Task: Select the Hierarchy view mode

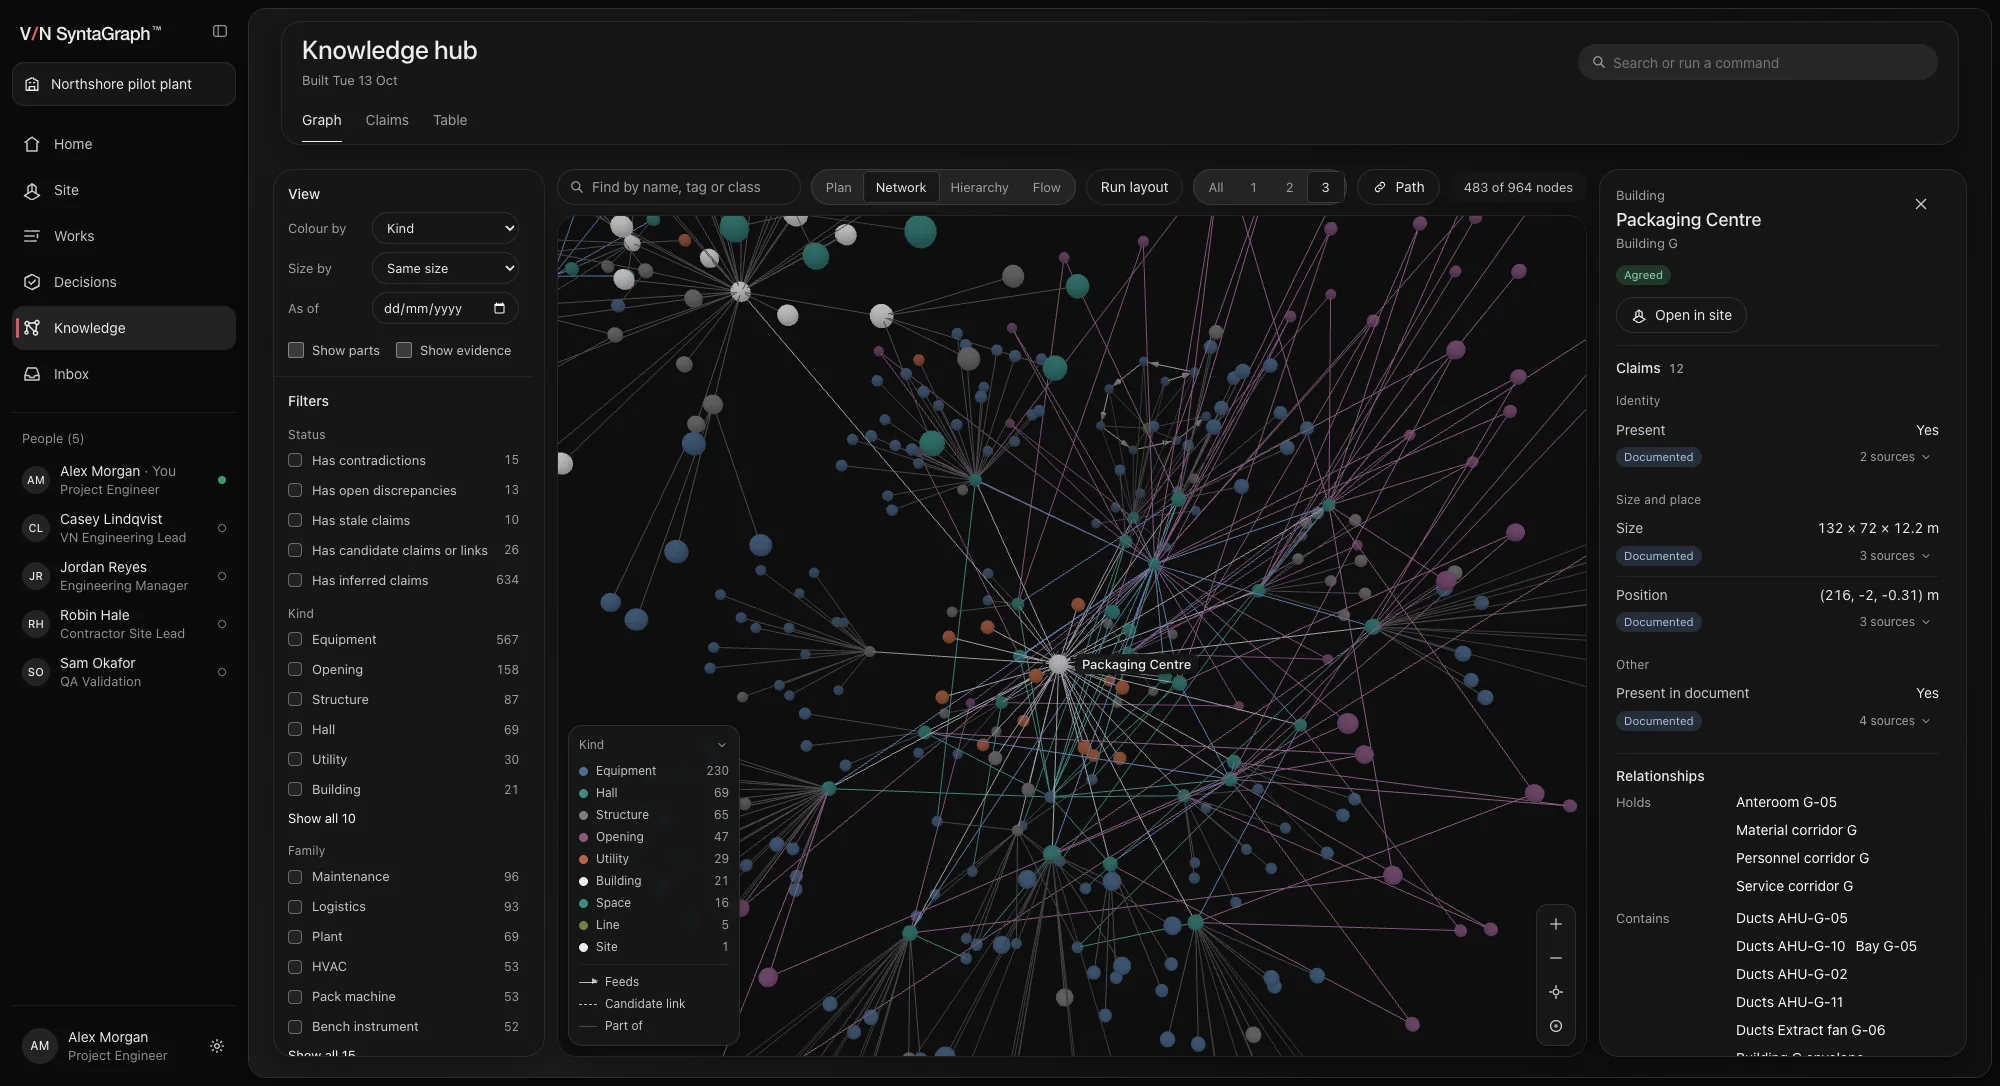Action: click(979, 187)
